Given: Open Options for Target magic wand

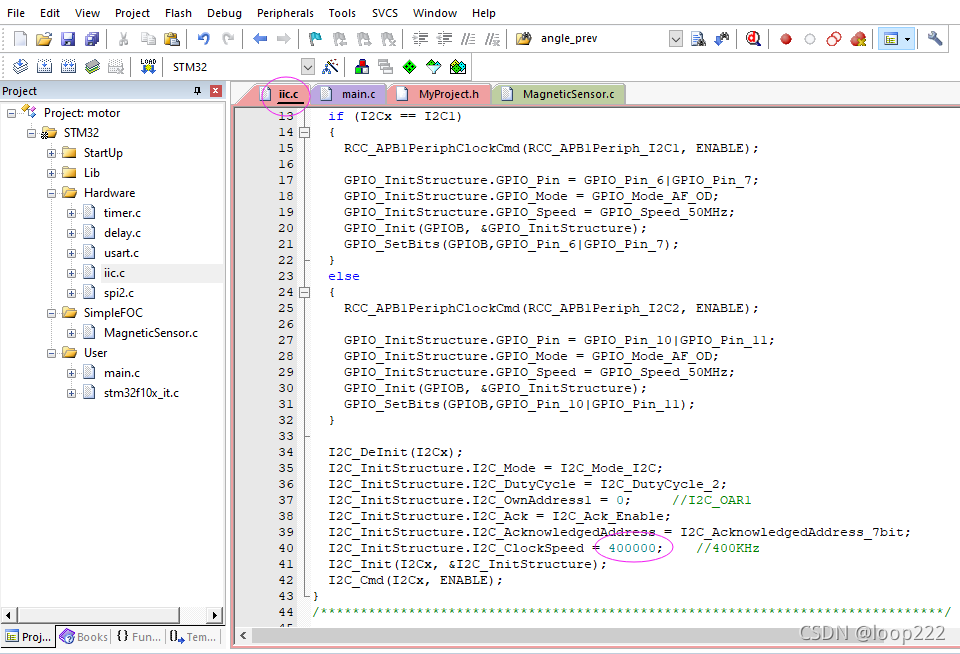Looking at the screenshot, I should [x=330, y=67].
